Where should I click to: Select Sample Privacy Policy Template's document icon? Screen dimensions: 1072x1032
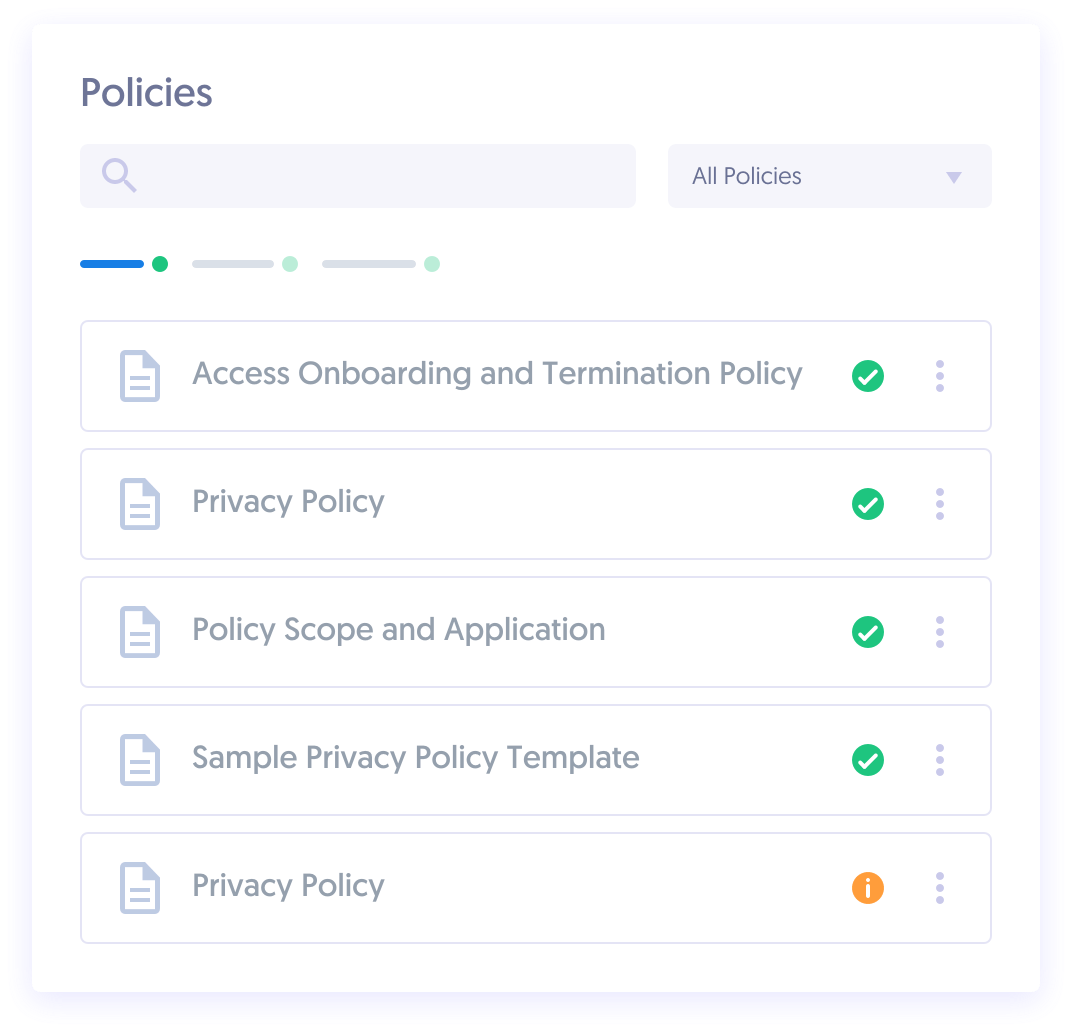pos(140,760)
